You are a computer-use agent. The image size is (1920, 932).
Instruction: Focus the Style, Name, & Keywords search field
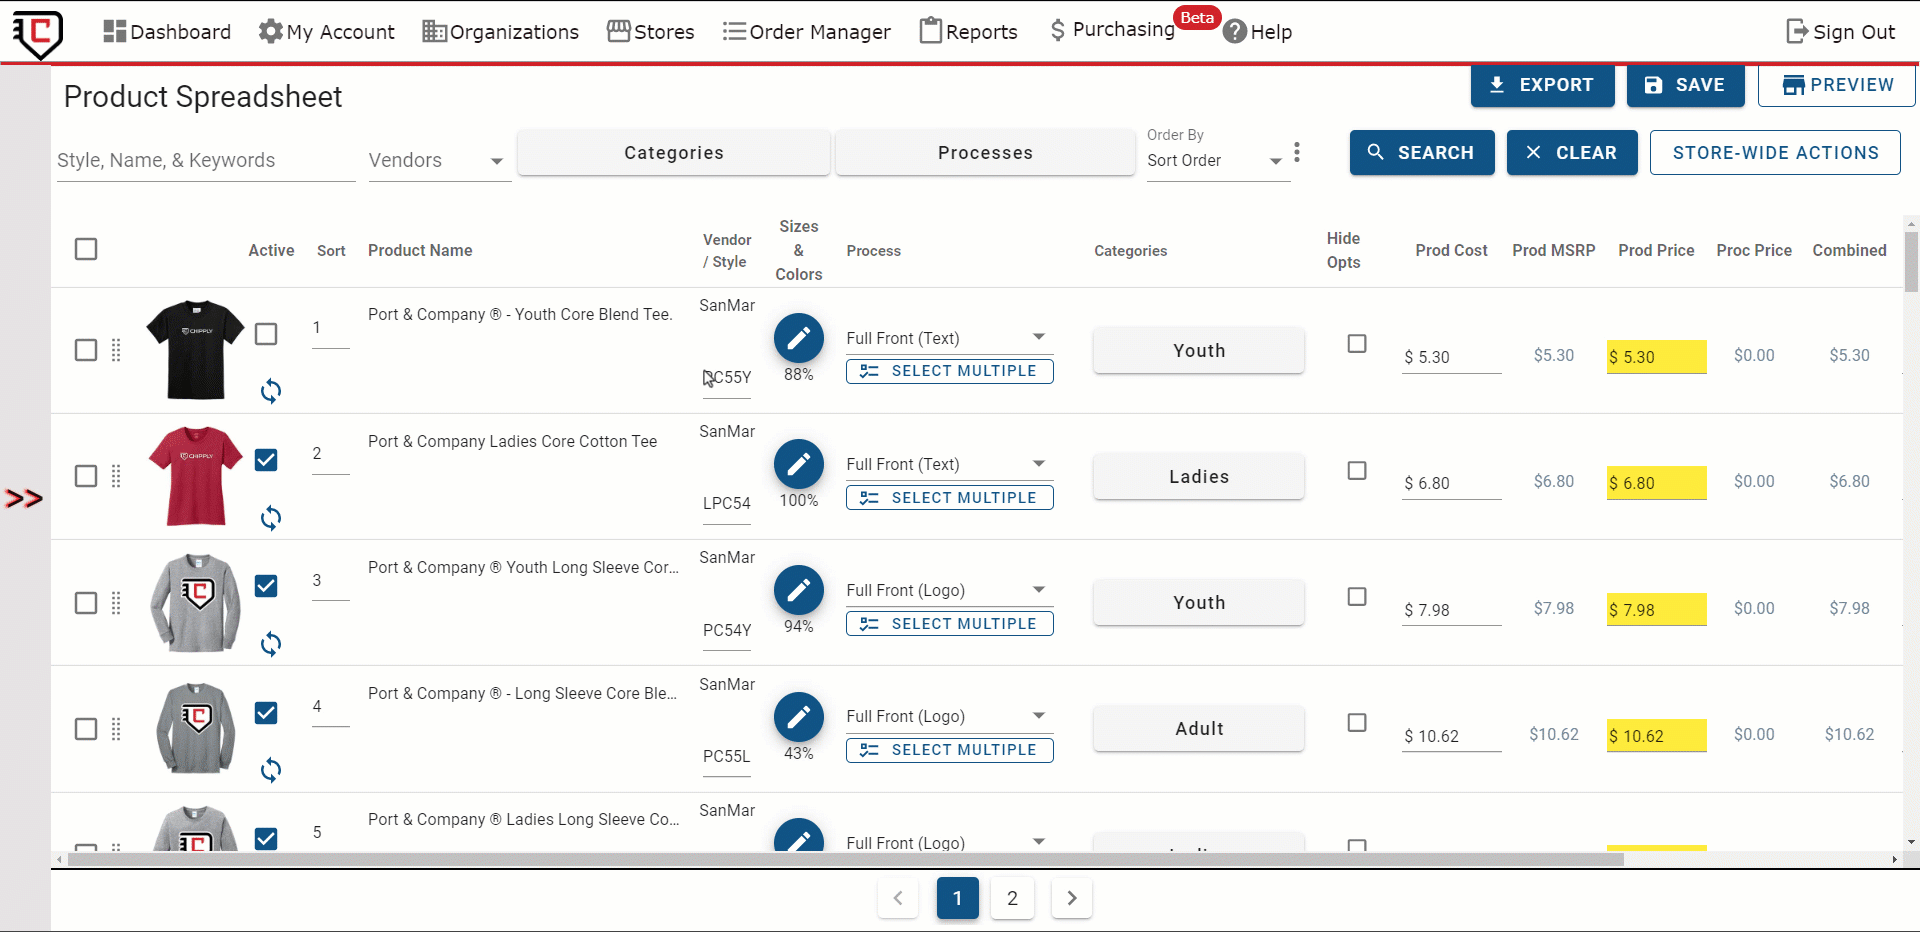[x=205, y=160]
